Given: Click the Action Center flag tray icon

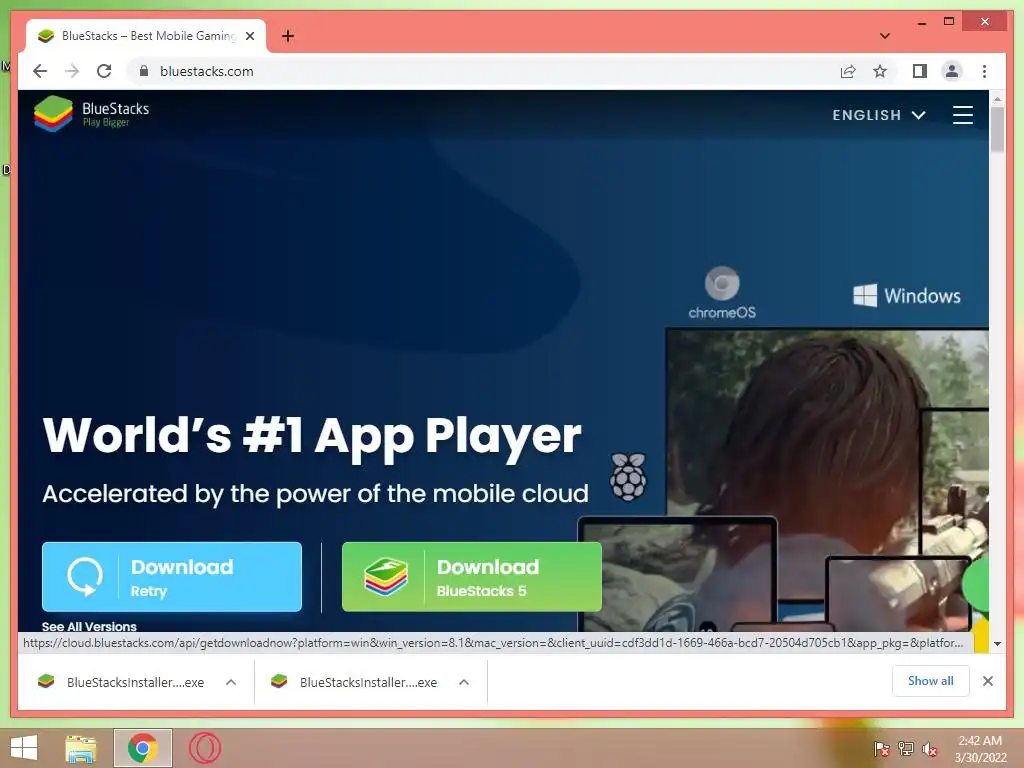Looking at the screenshot, I should (x=882, y=749).
